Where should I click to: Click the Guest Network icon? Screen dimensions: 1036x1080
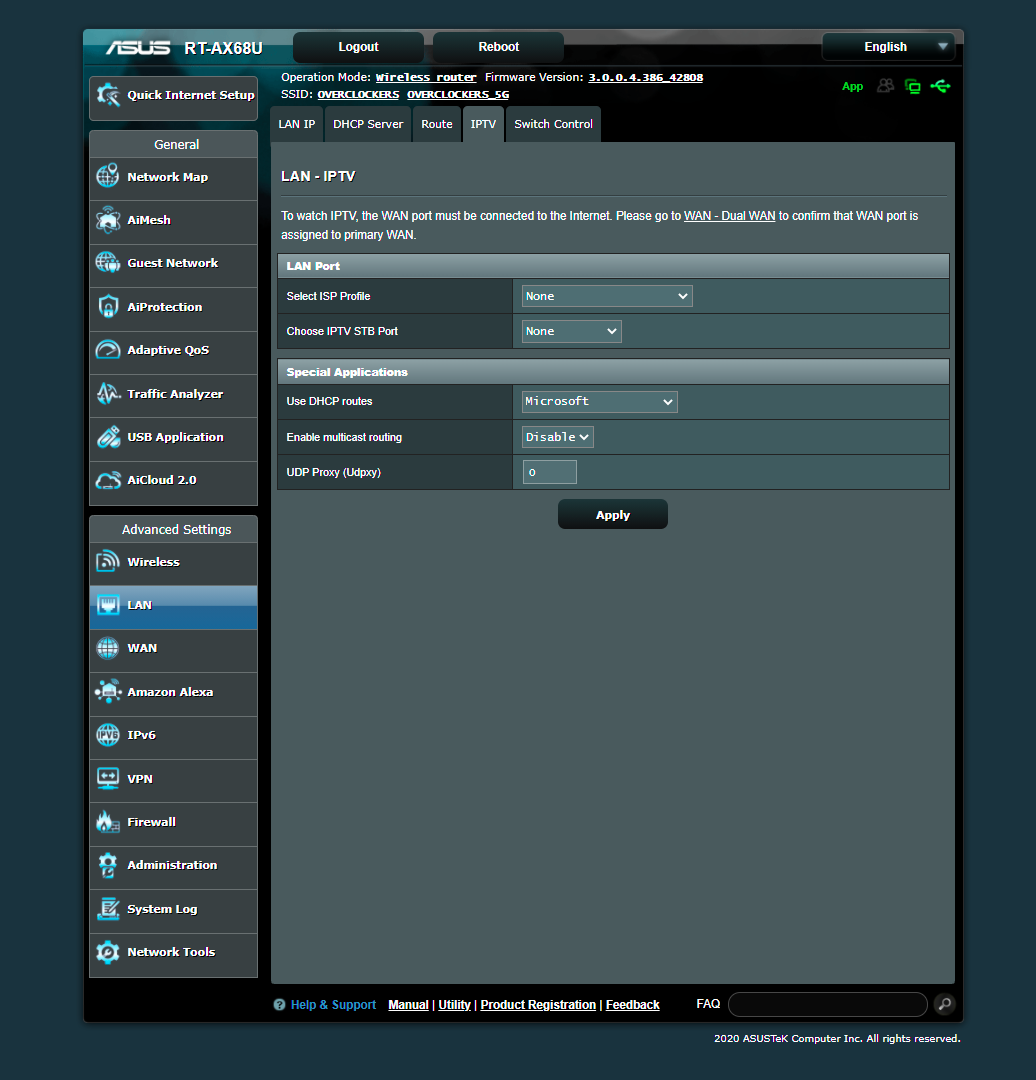[x=108, y=263]
